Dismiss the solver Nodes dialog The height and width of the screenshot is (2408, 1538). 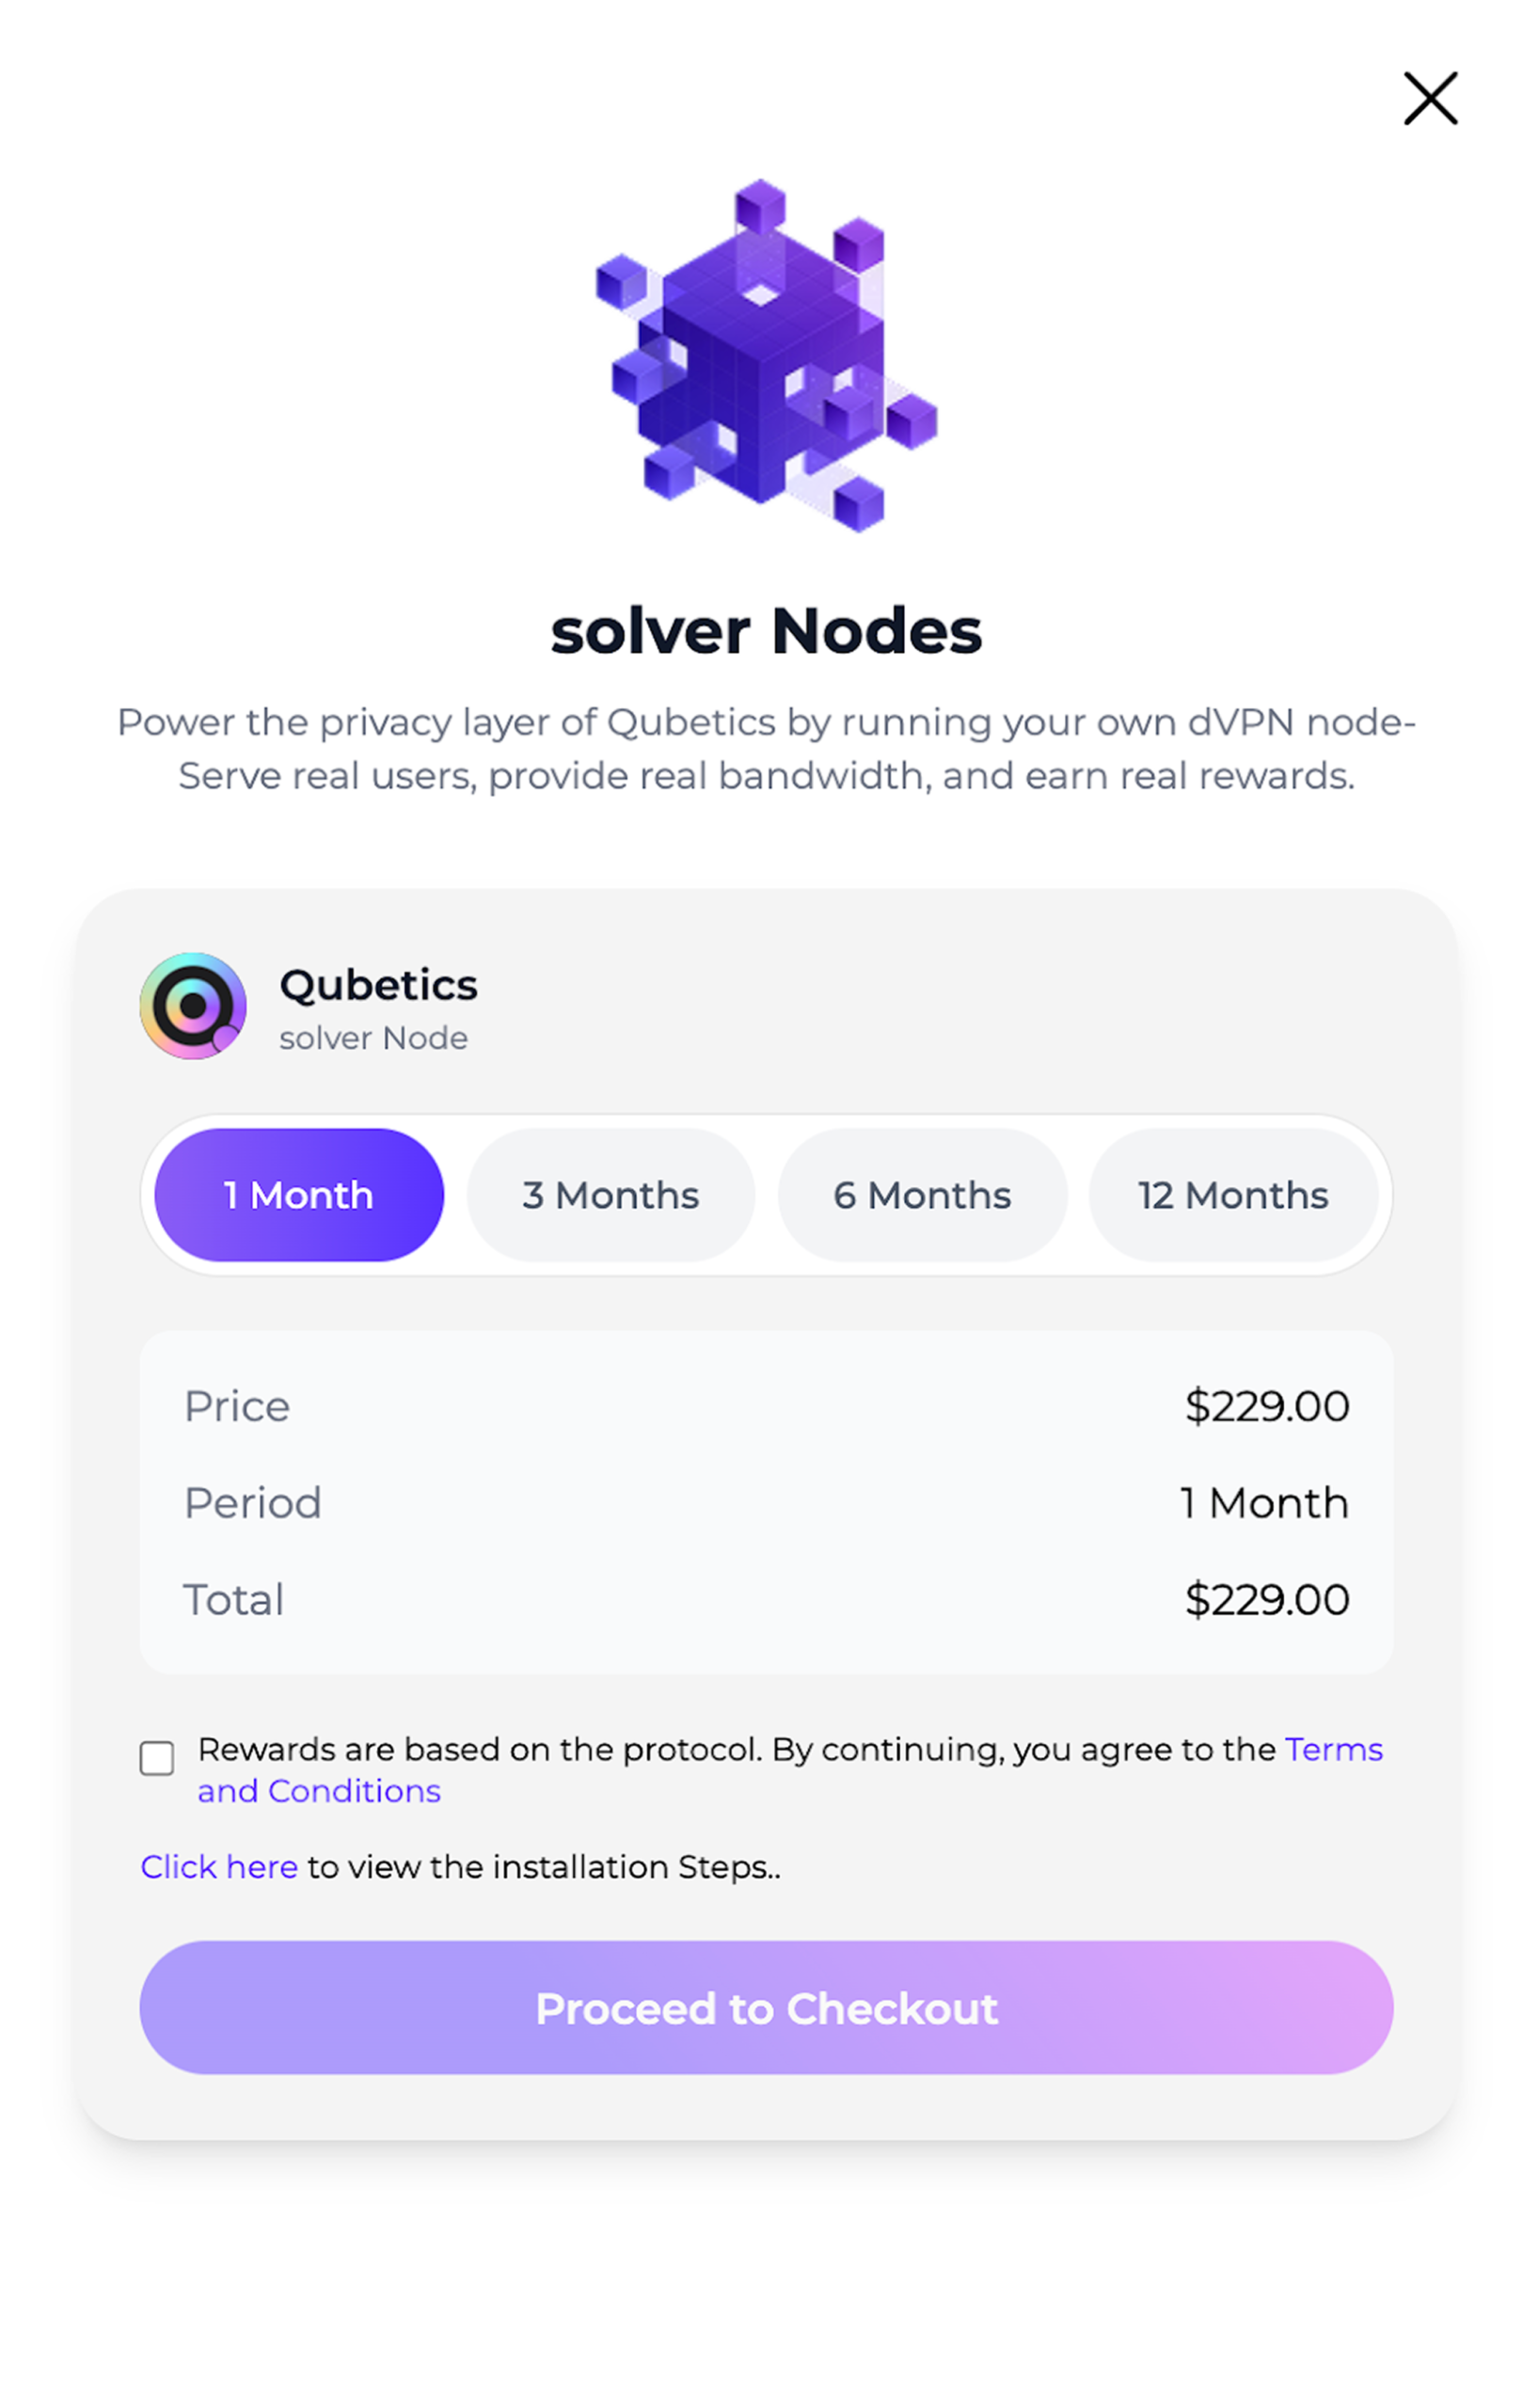(1429, 99)
